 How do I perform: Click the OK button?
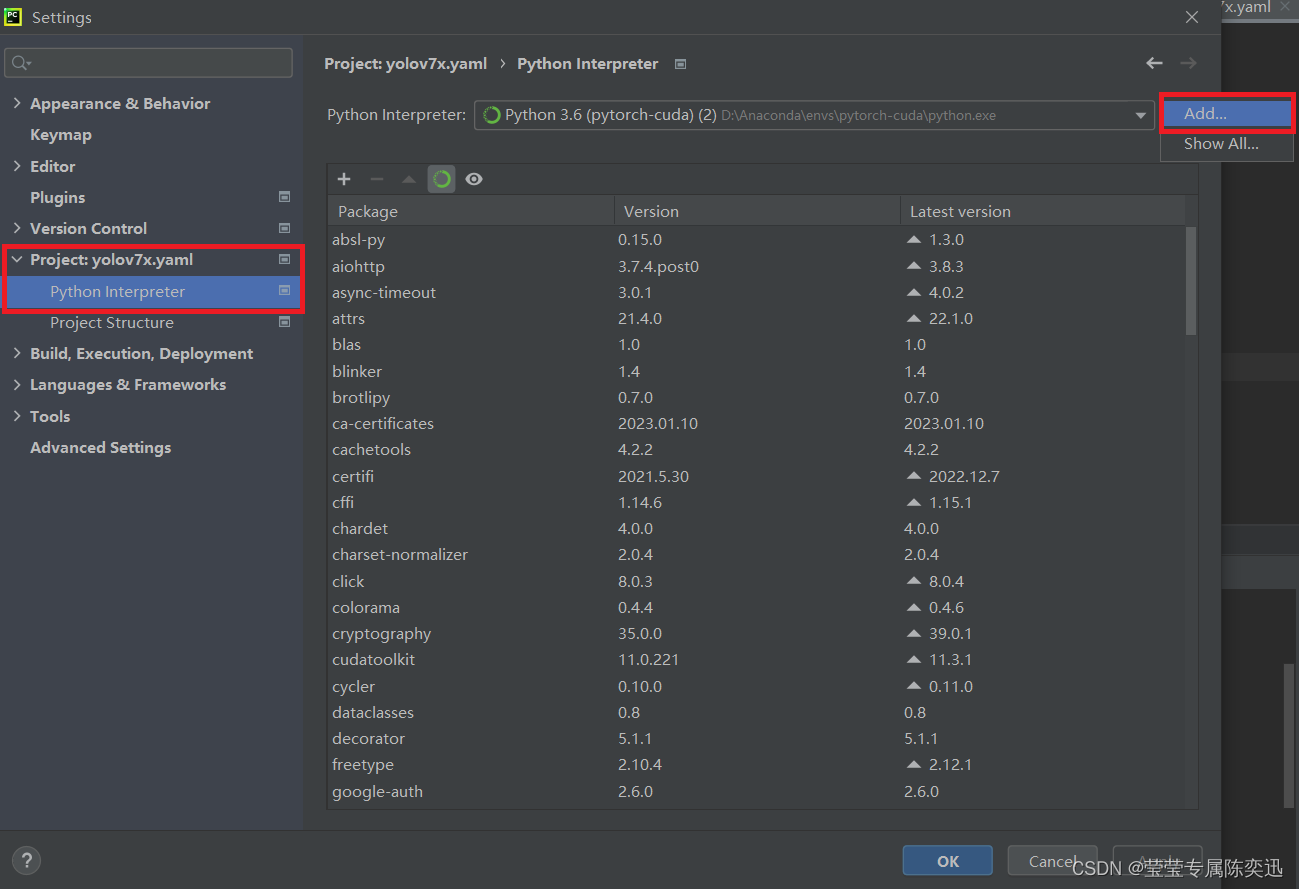point(947,861)
